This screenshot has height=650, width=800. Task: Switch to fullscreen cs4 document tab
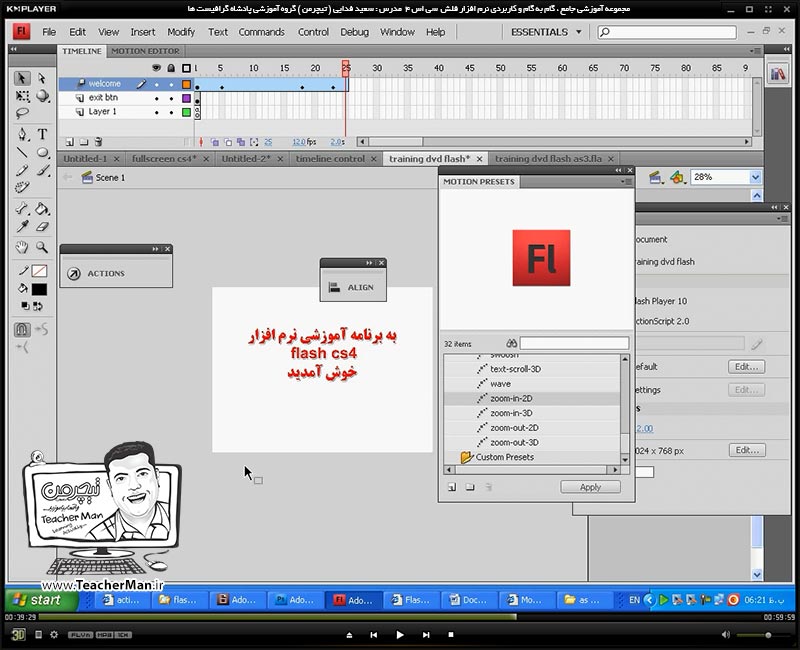[164, 159]
